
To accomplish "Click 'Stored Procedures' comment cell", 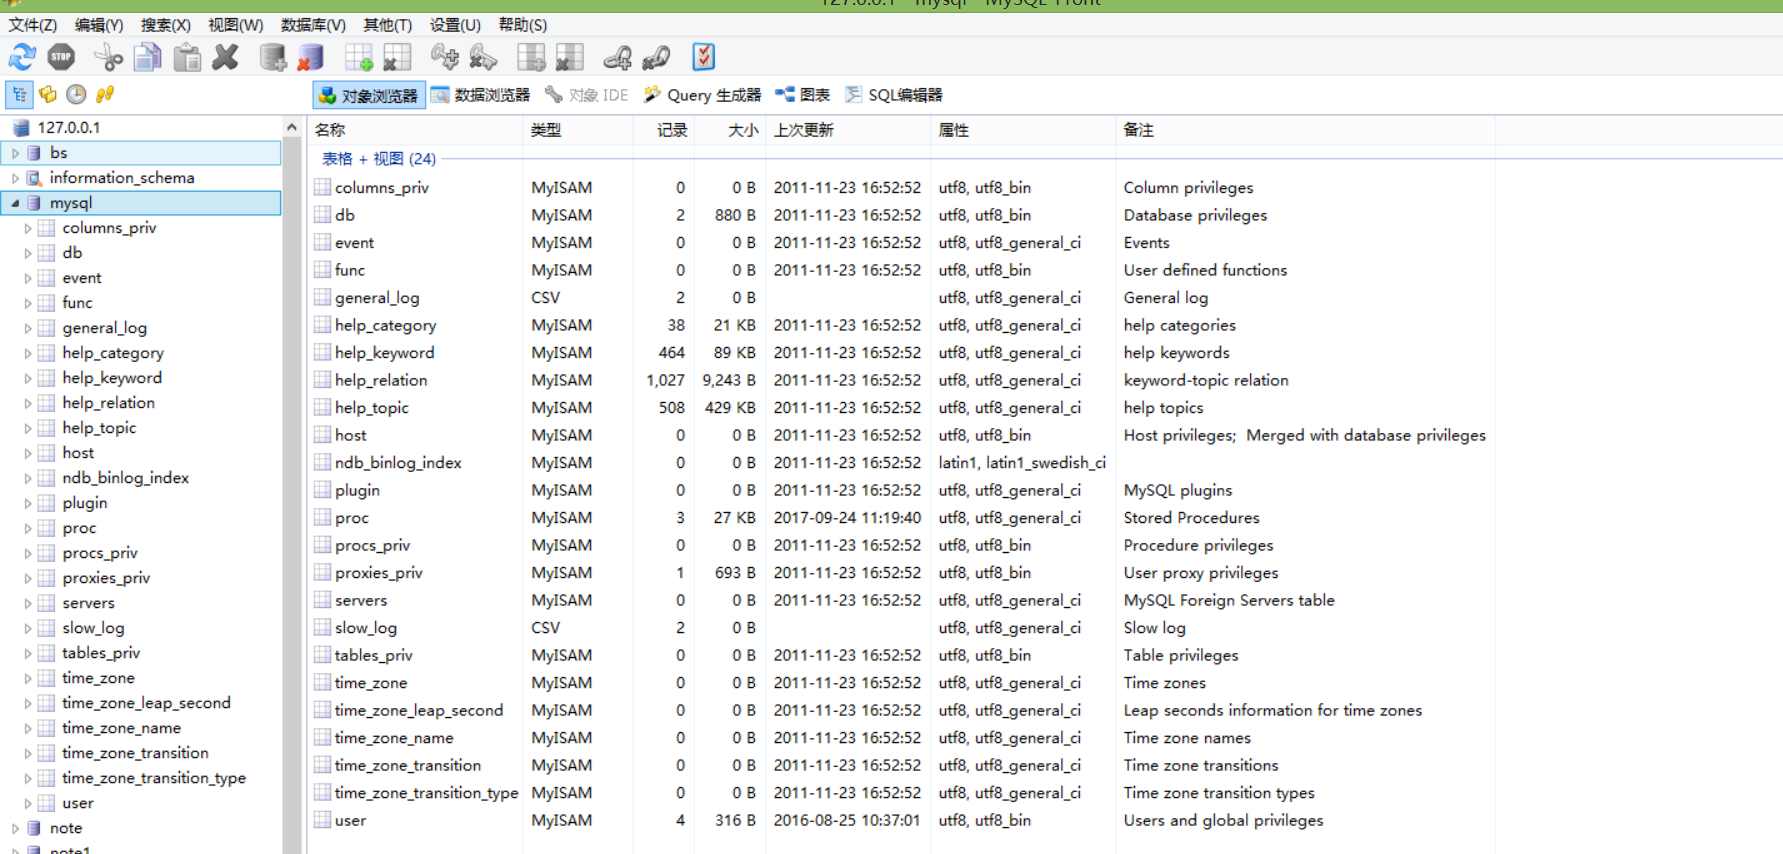I will point(1191,518).
